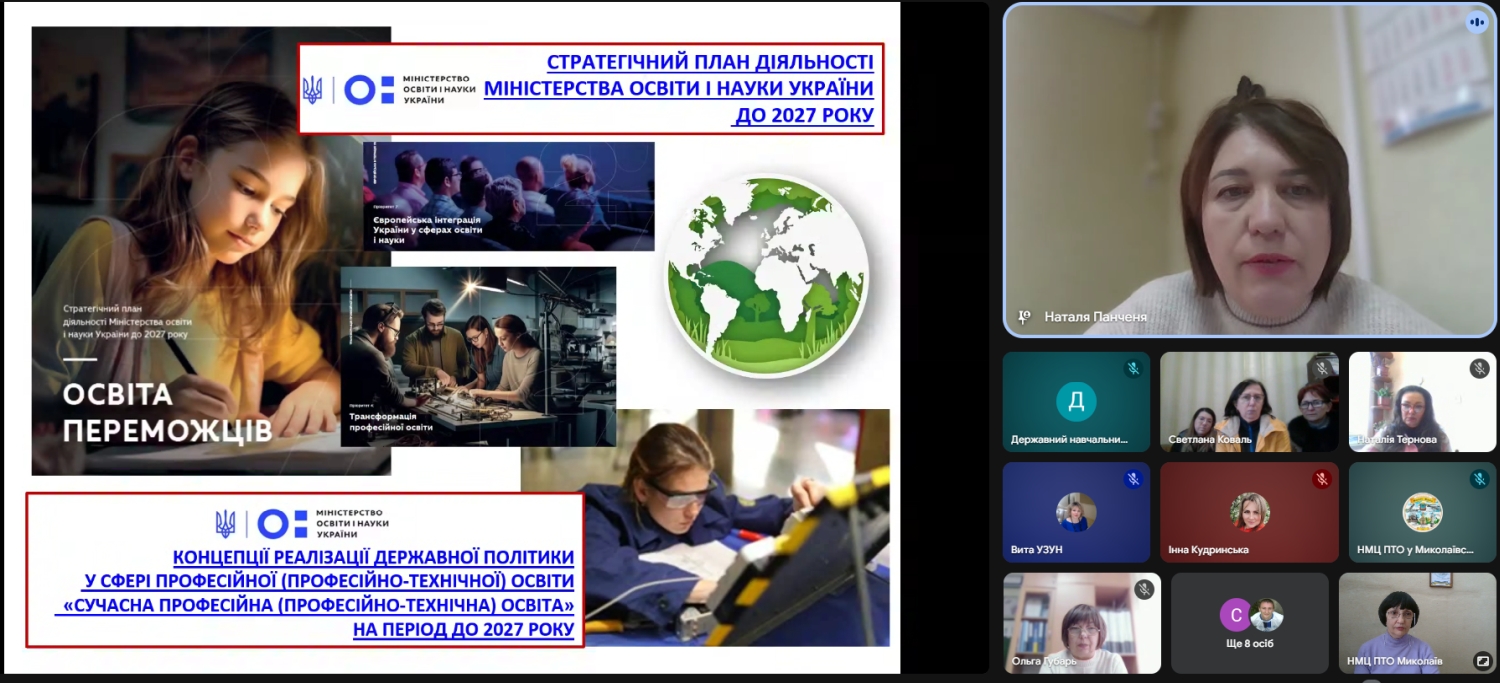Click red muted mic on Інна Кудринська tile
The image size is (1500, 683).
click(1322, 479)
